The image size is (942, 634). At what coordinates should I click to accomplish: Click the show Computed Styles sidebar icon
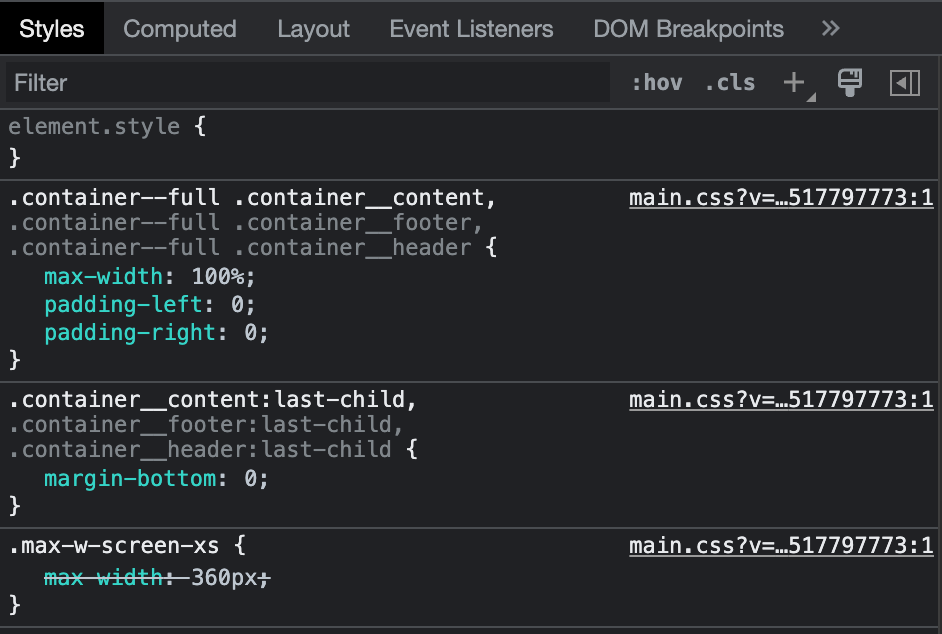[x=905, y=82]
